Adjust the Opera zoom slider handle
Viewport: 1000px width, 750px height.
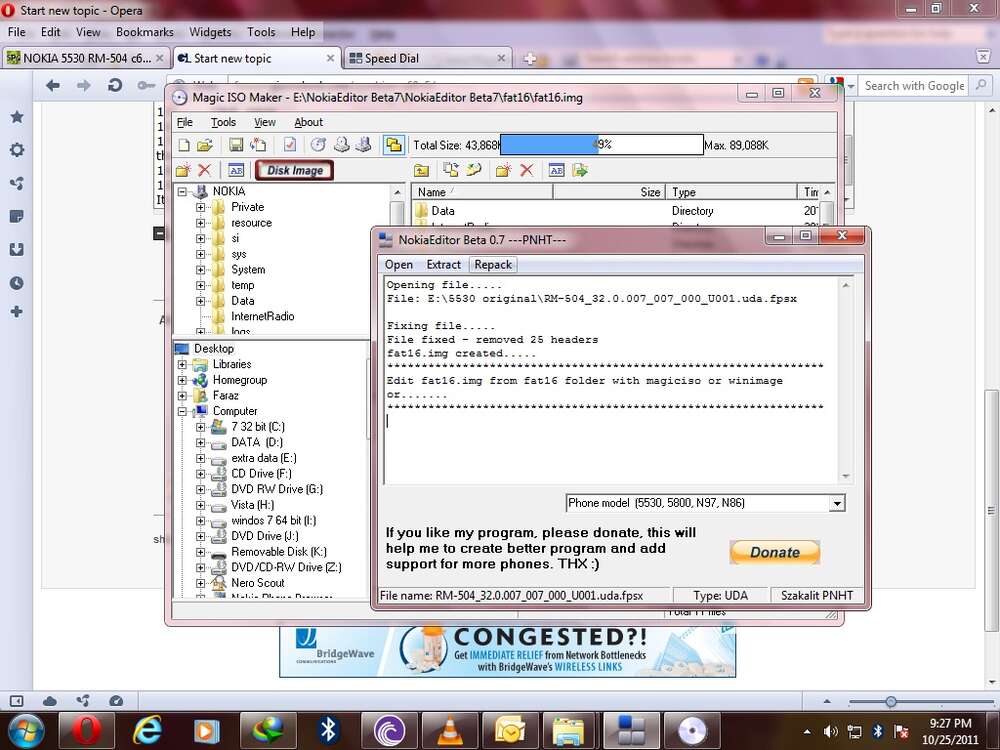click(891, 702)
